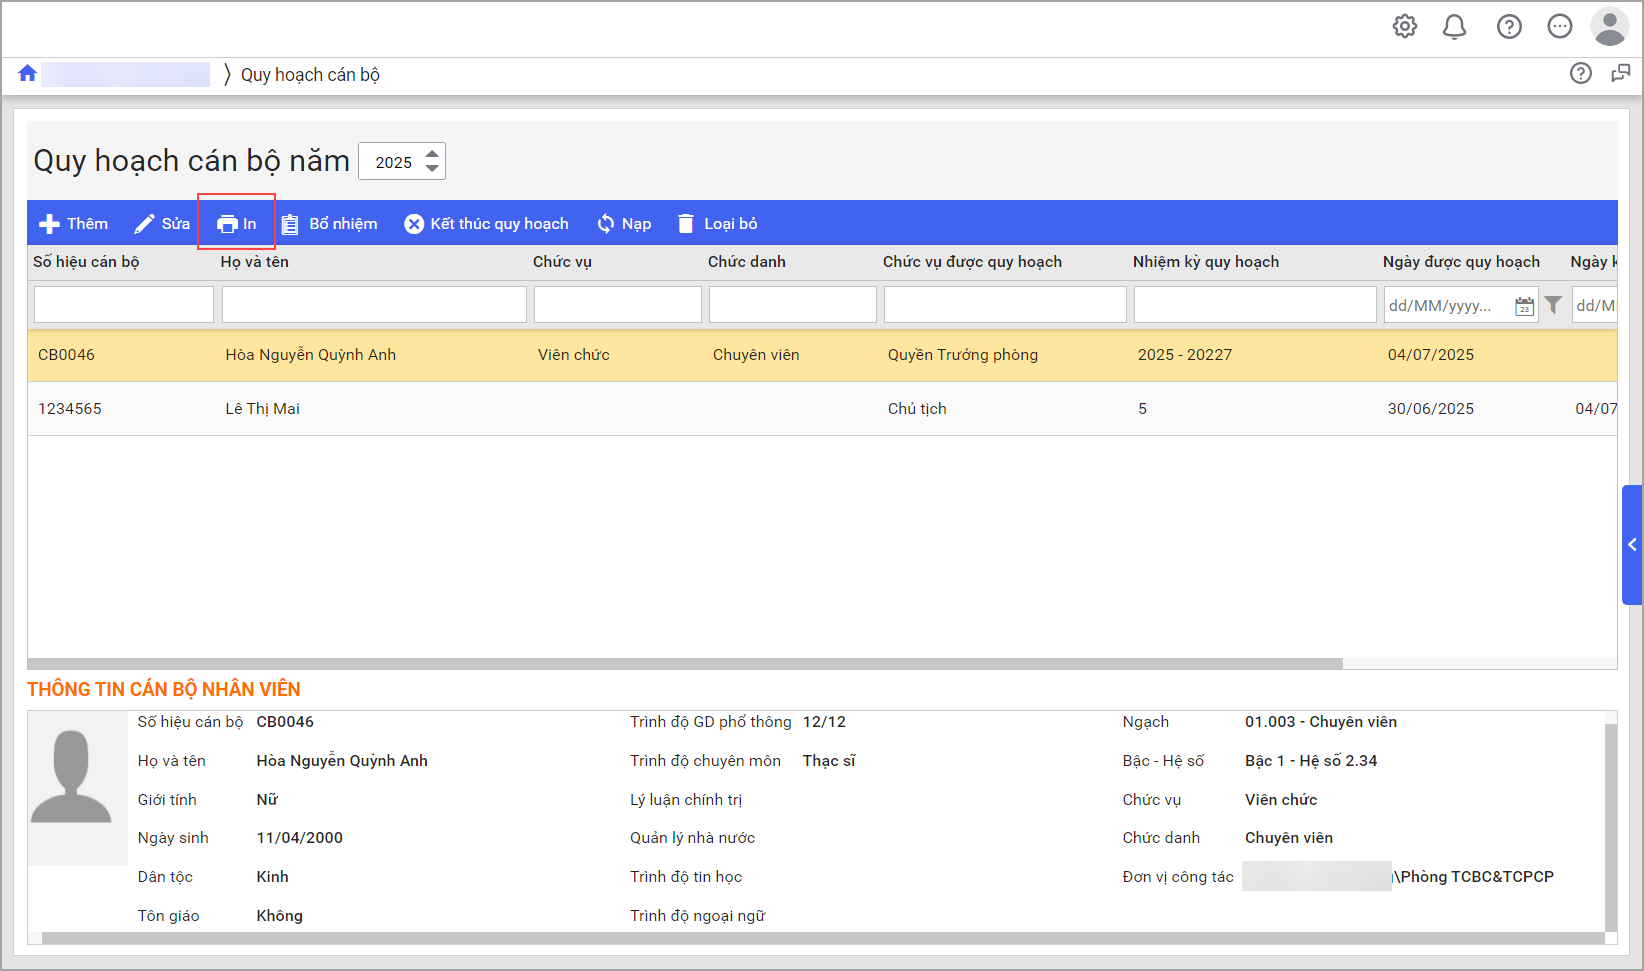Open calendar picker for Ngày được quy hoạch
Screen dimensions: 1644x971
click(1524, 306)
